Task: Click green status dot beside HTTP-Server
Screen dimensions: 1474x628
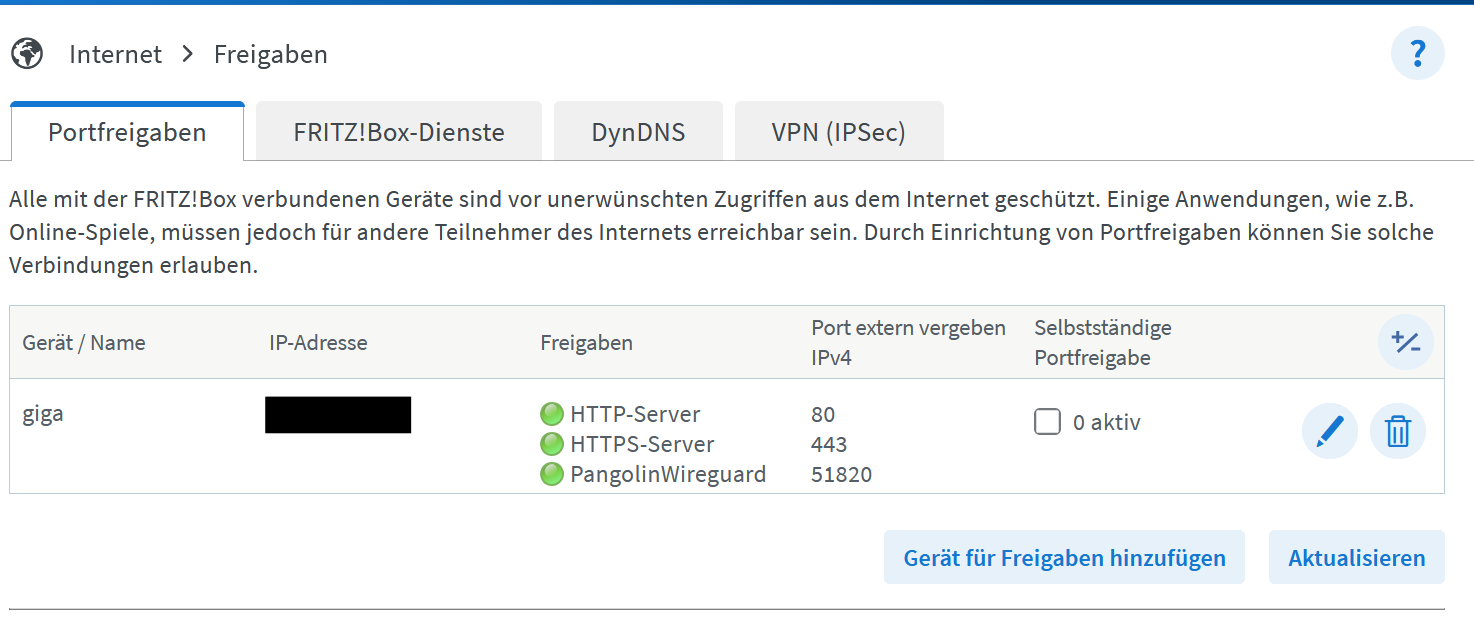Action: pos(551,414)
